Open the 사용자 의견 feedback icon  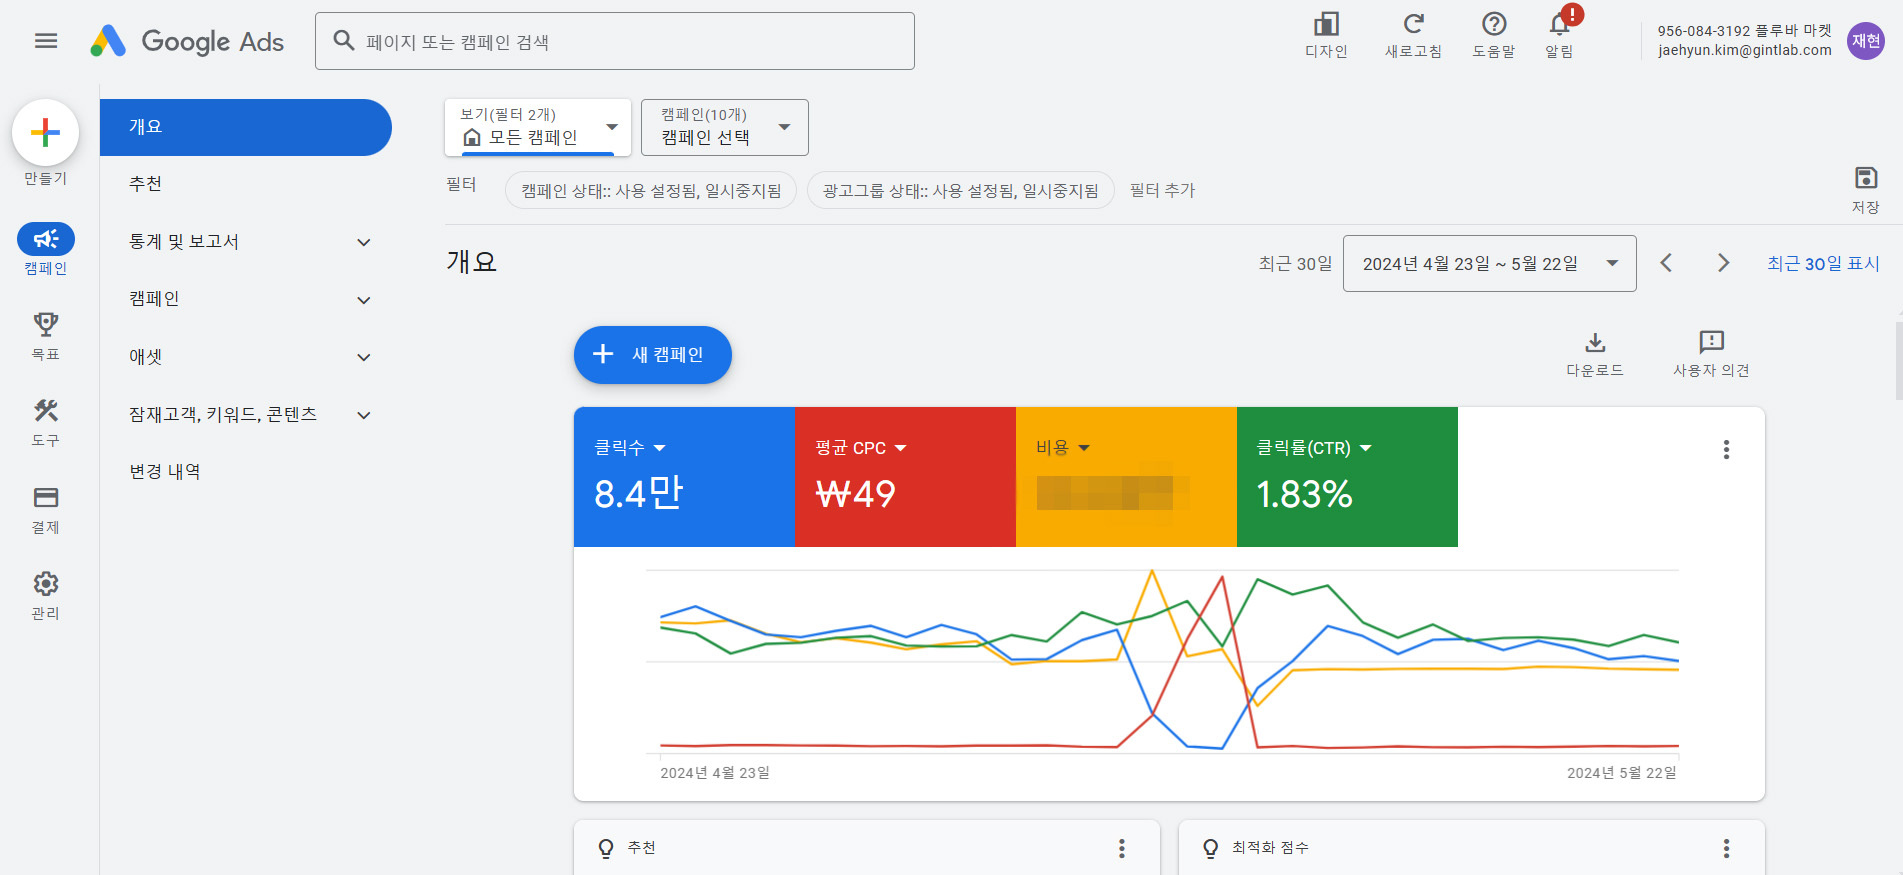[1711, 343]
